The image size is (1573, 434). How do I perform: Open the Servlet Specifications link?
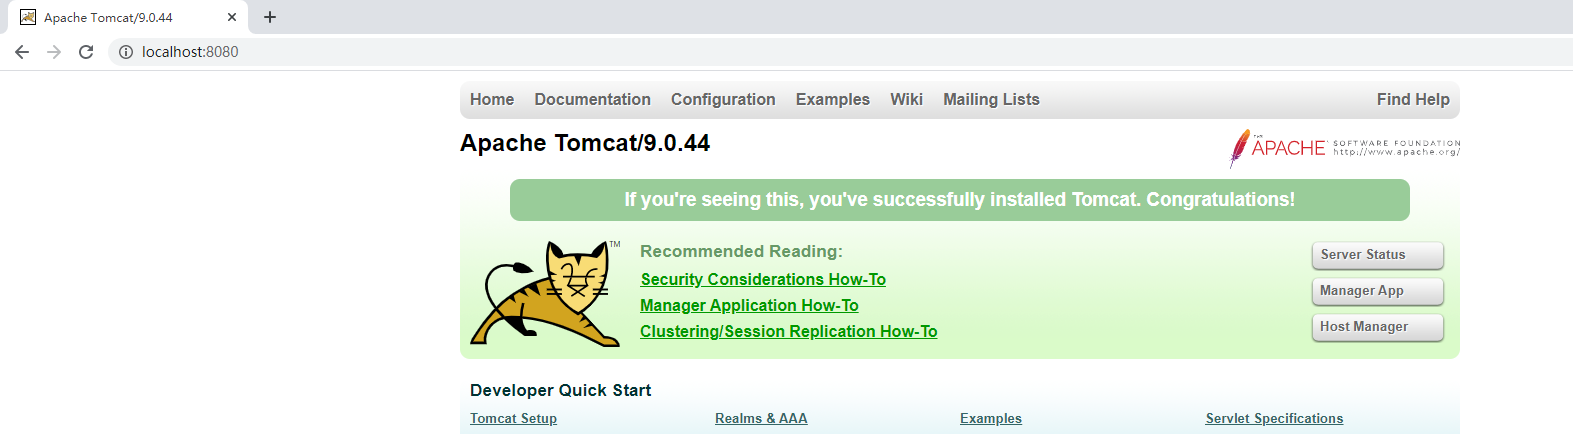pyautogui.click(x=1274, y=419)
